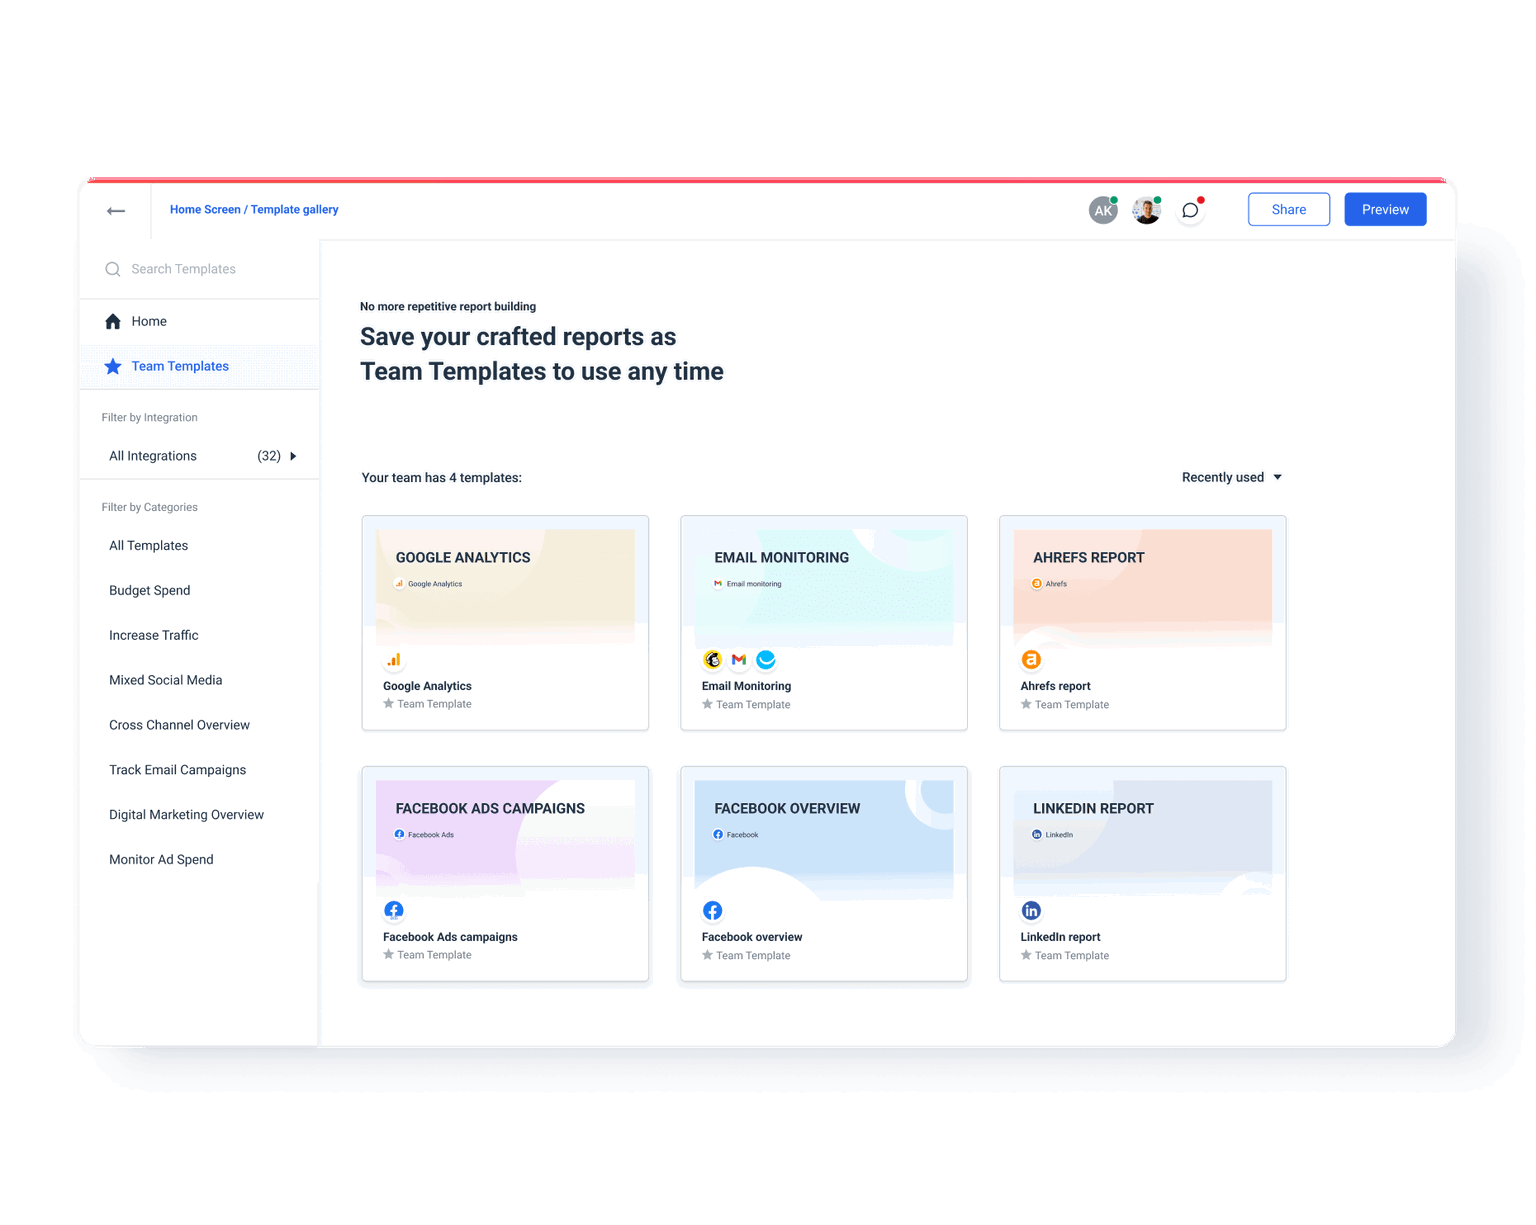1536x1225 pixels.
Task: Click the search magnifier in Search Templates field
Action: coord(112,269)
